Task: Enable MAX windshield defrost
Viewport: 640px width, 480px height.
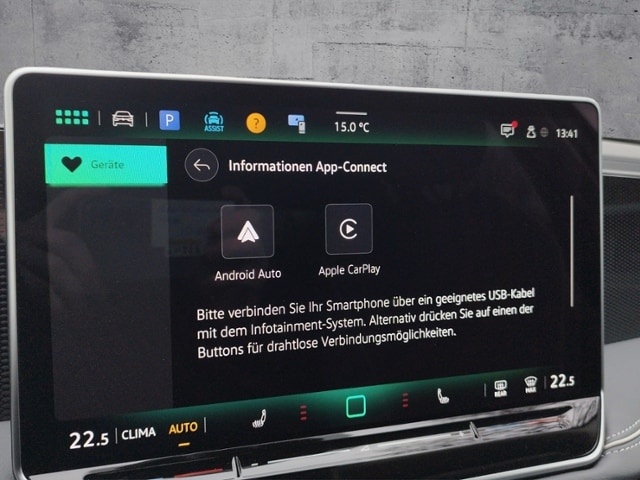Action: (x=530, y=383)
